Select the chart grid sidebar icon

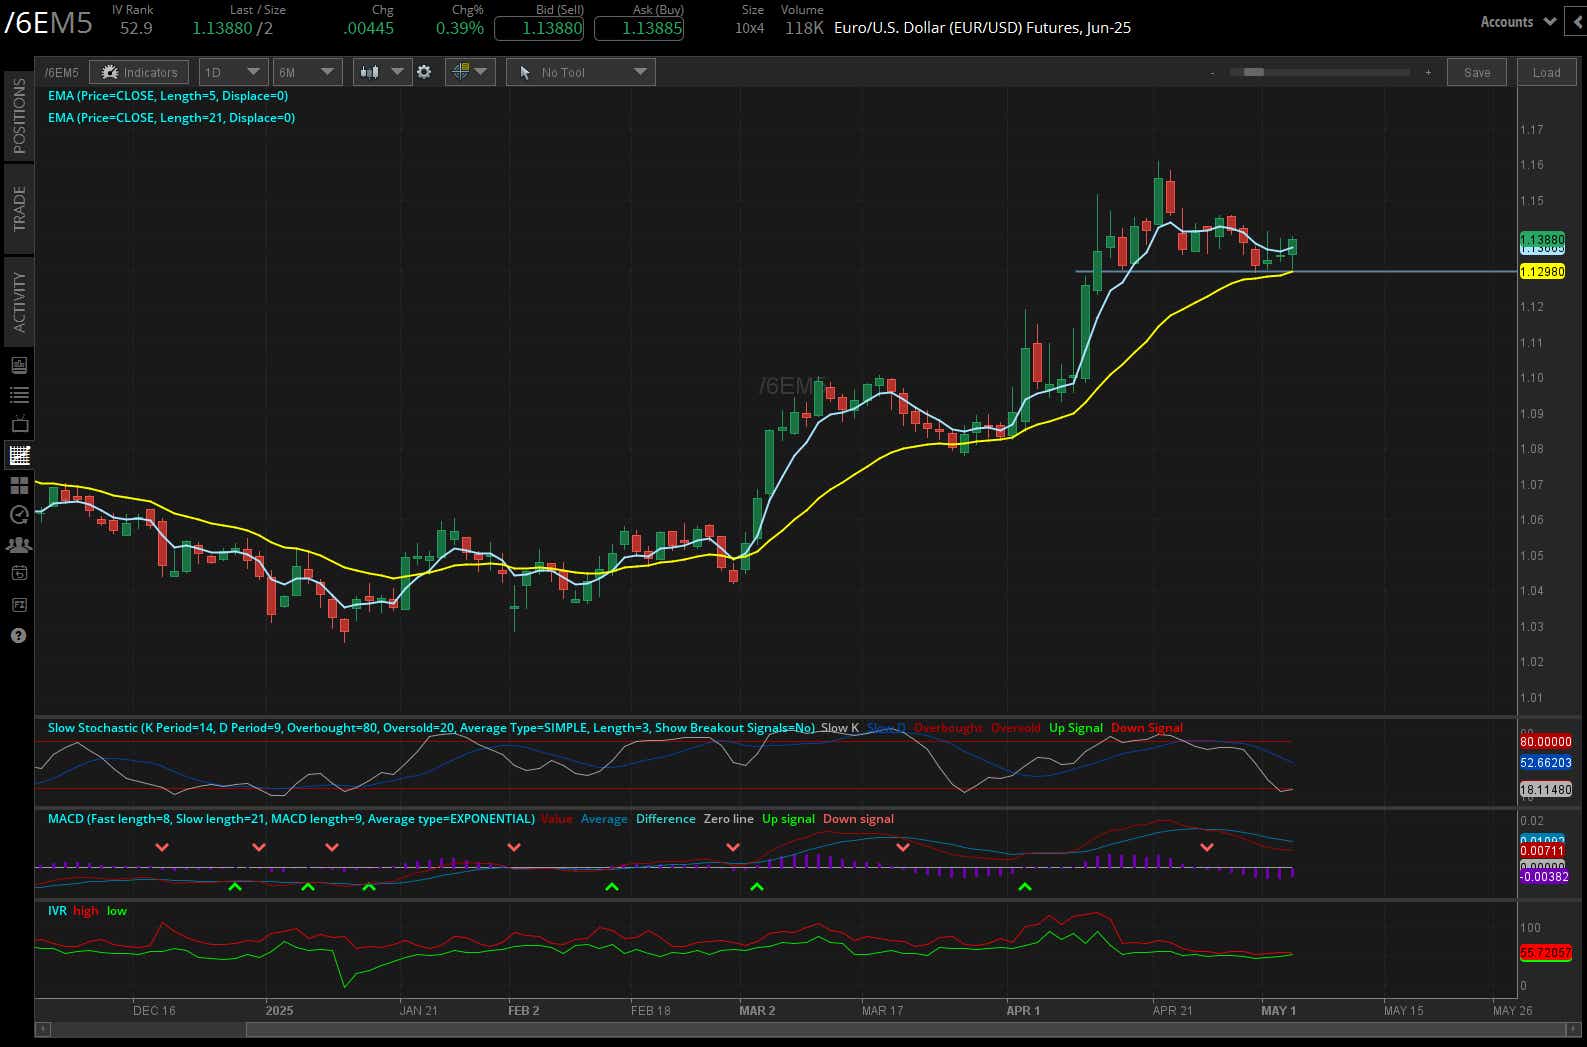point(19,455)
